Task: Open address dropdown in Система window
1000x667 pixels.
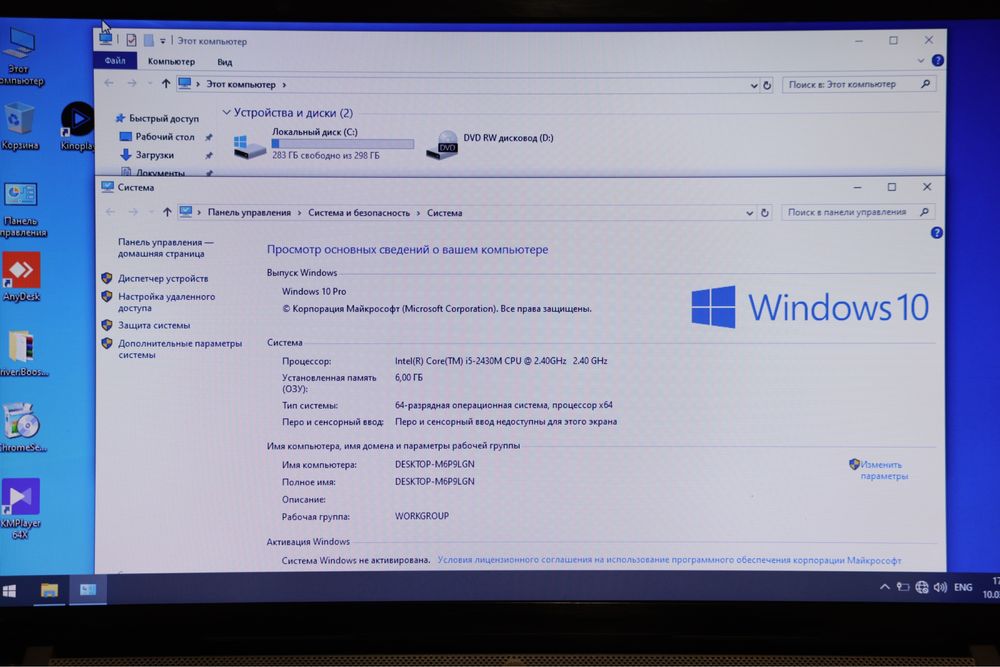Action: coord(749,213)
